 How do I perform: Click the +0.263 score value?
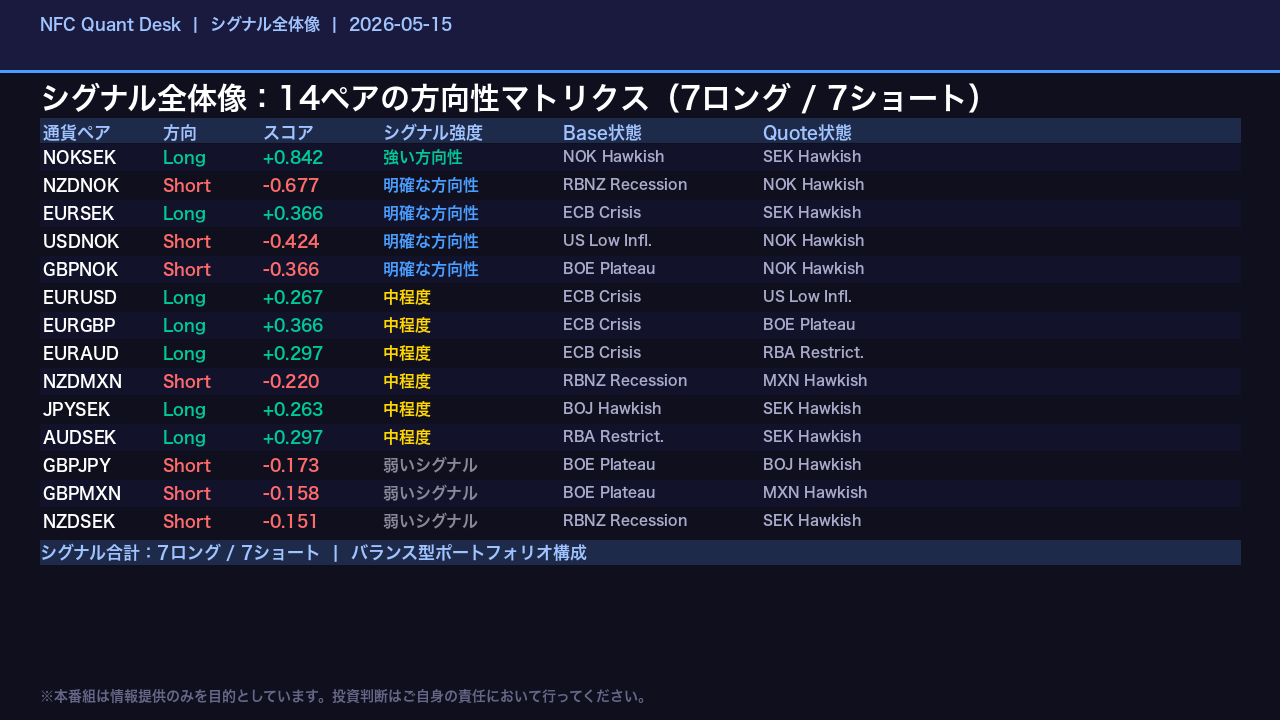coord(293,409)
